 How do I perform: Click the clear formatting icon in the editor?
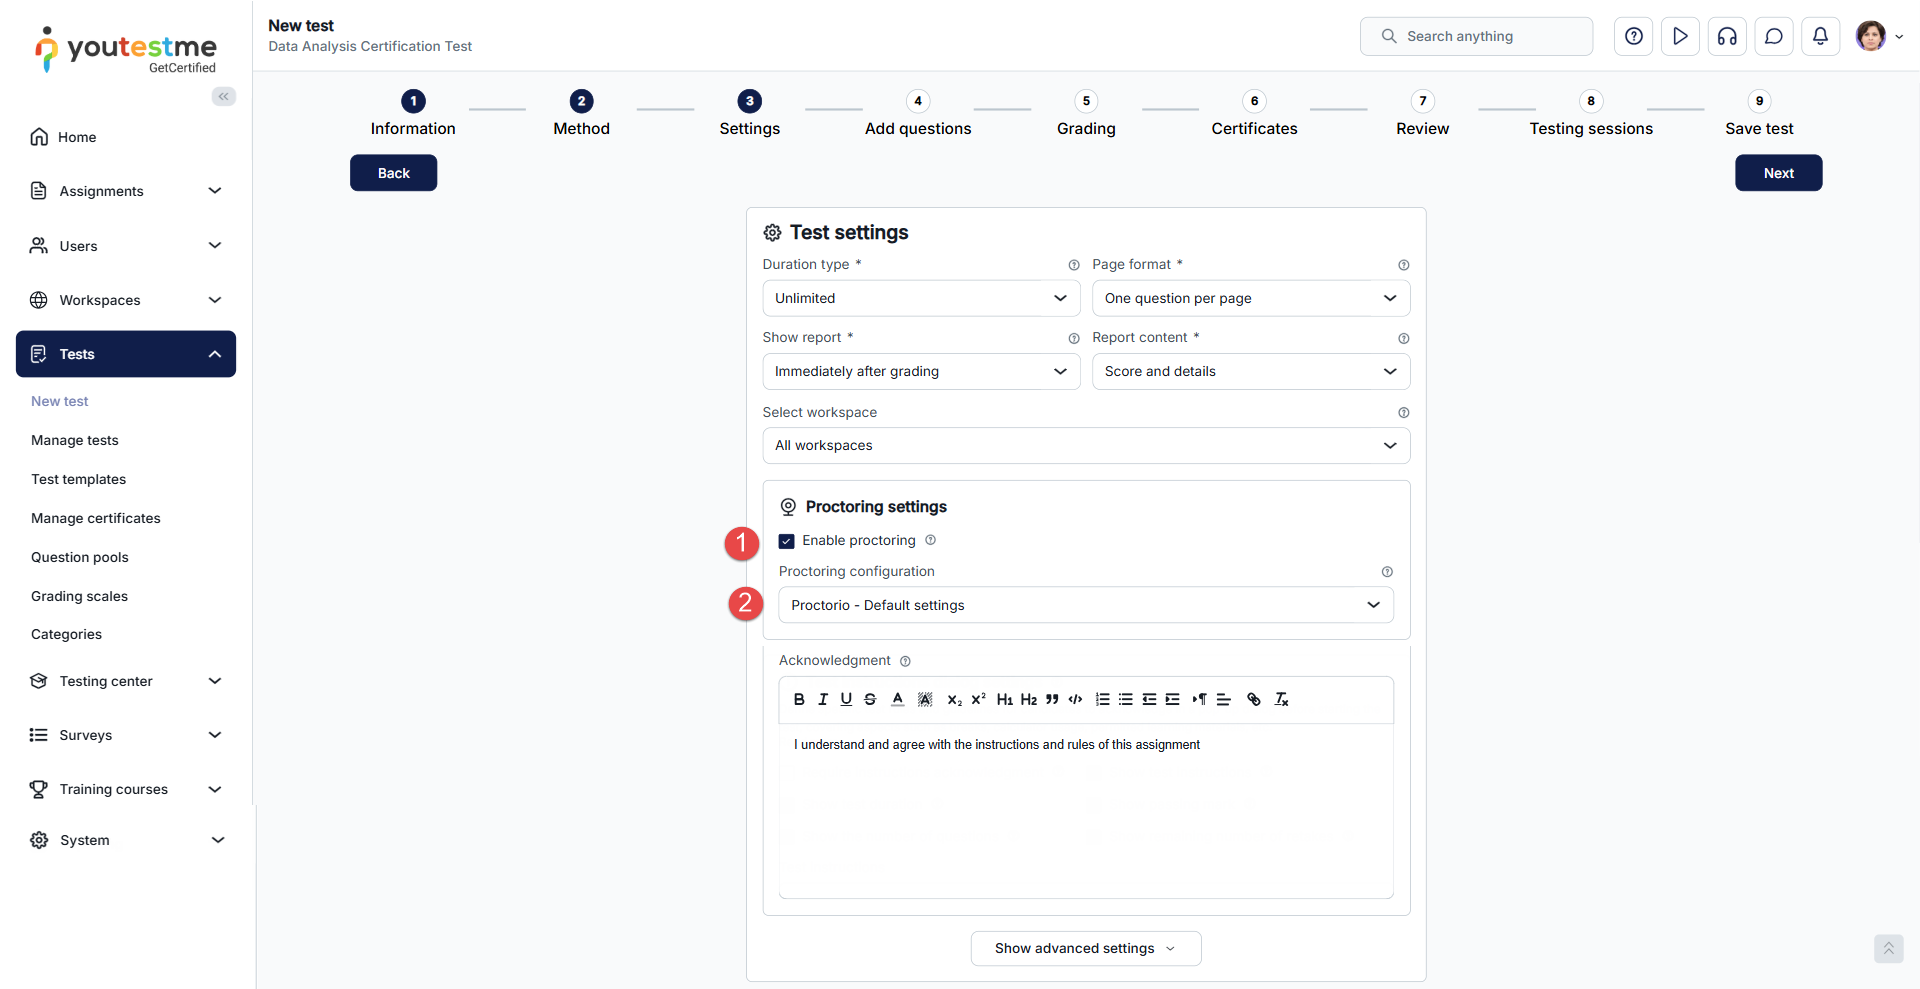(1281, 700)
